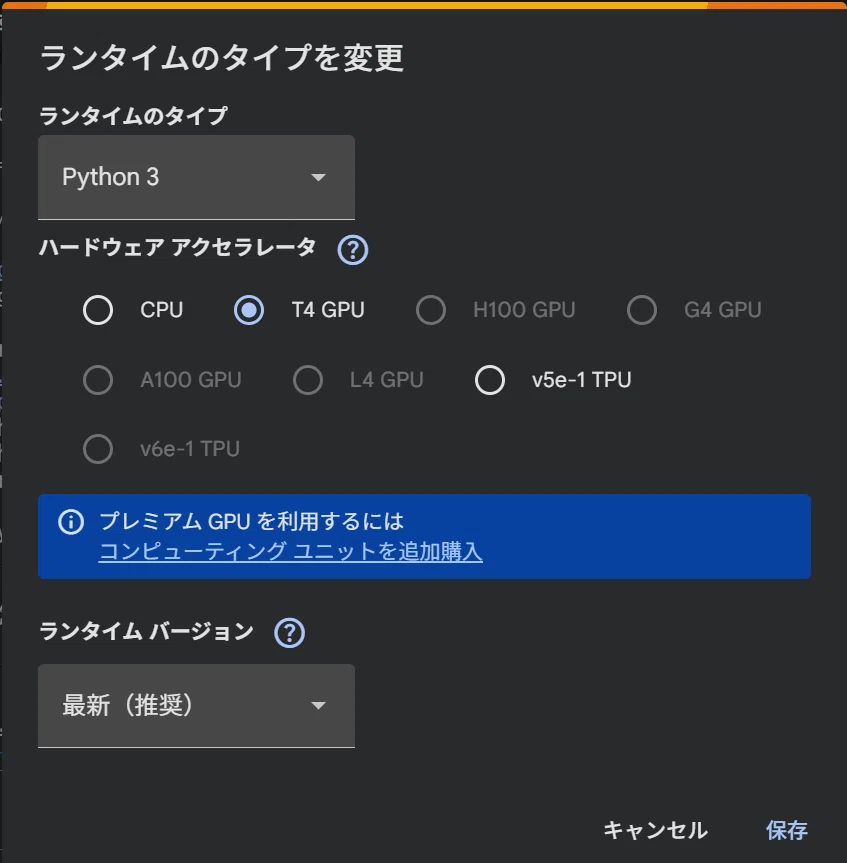847x863 pixels.
Task: Select the v6e-1 TPU radio button
Action: (x=98, y=449)
